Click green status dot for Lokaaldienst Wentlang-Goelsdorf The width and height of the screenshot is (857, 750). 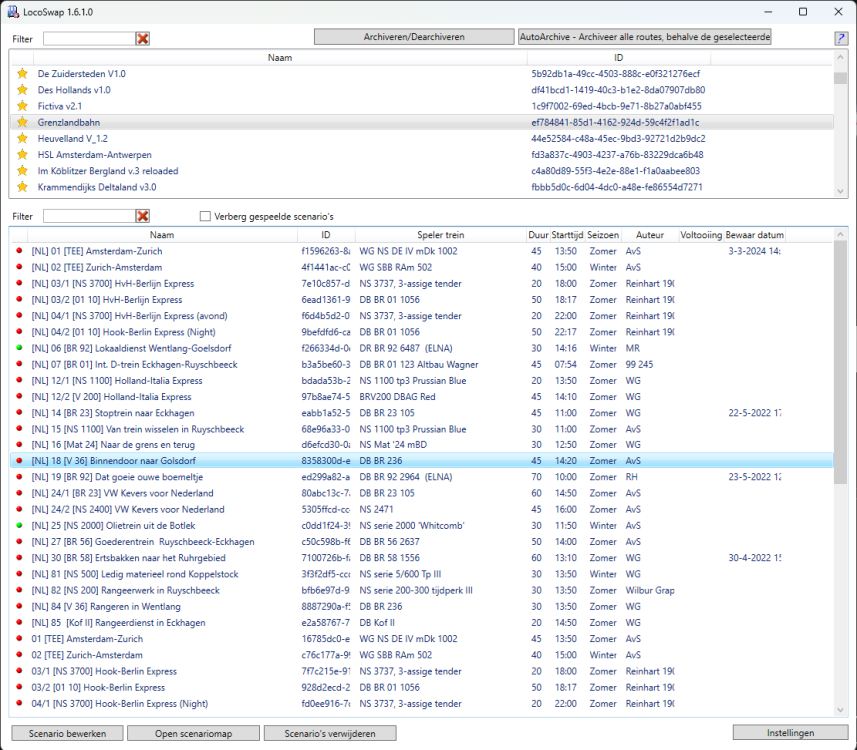19,348
